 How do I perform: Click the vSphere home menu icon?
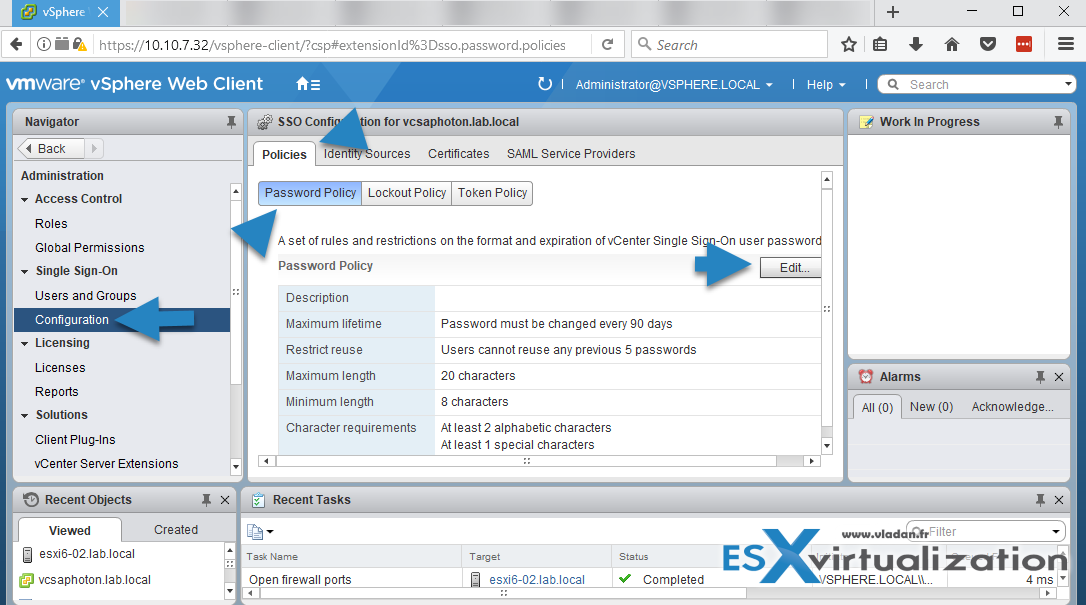pos(308,84)
